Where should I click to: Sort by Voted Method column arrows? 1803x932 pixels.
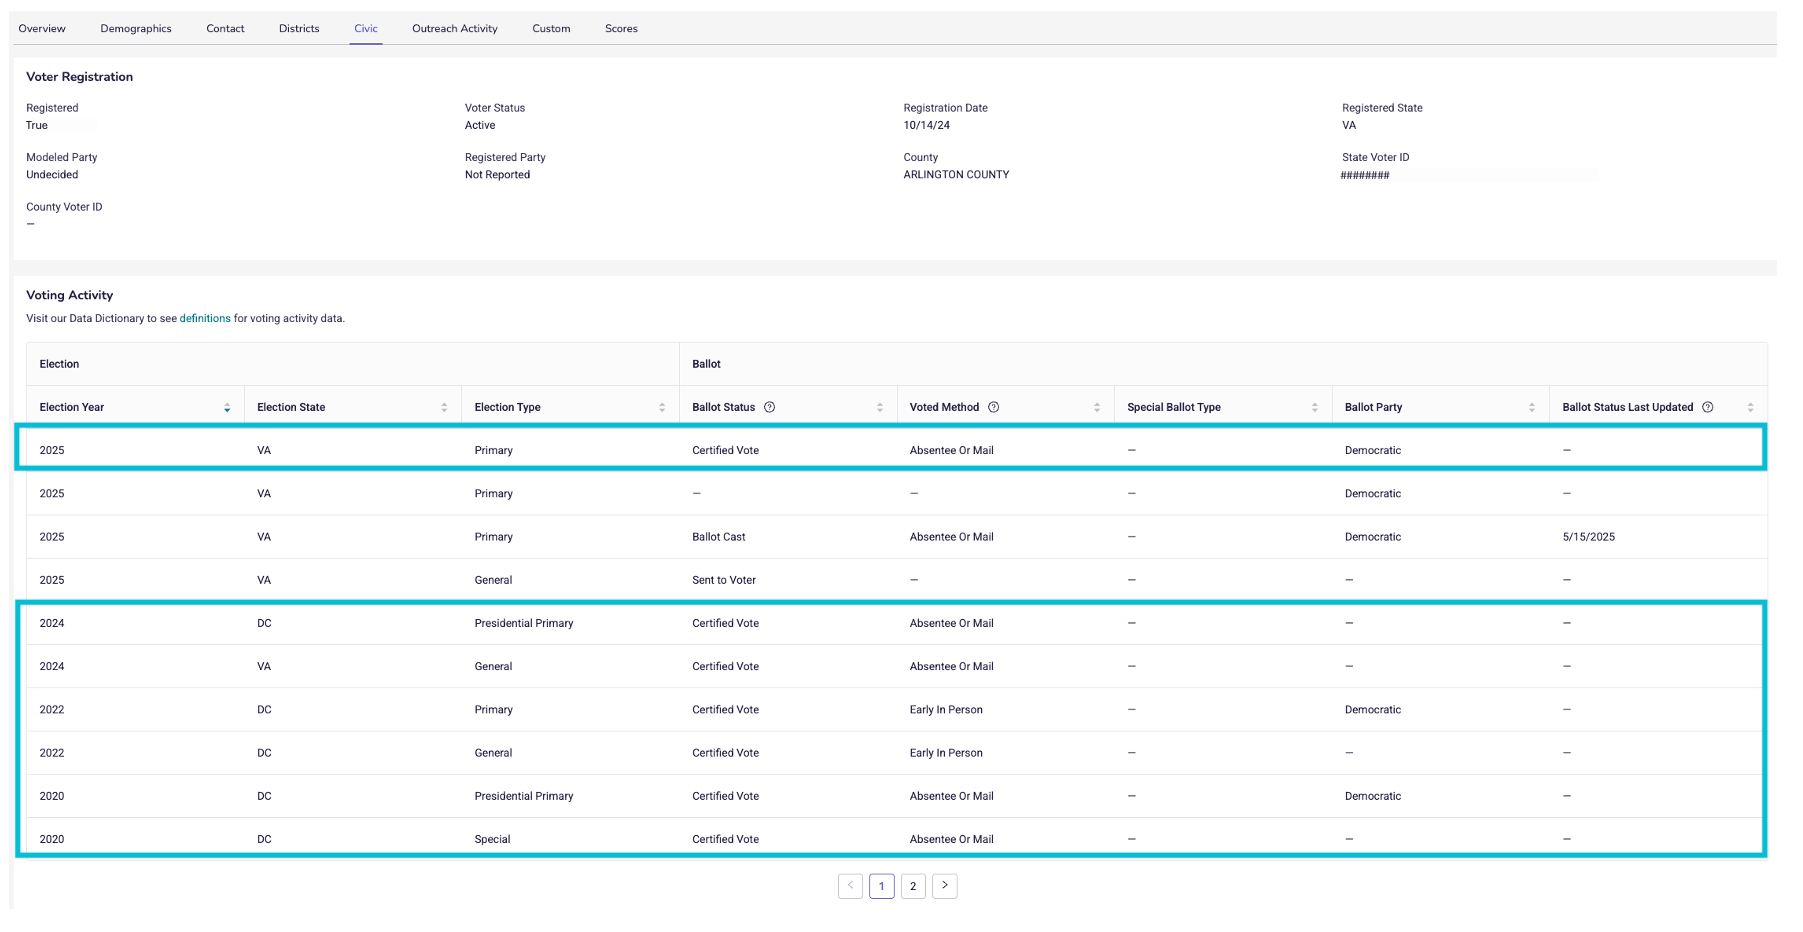pyautogui.click(x=1097, y=407)
